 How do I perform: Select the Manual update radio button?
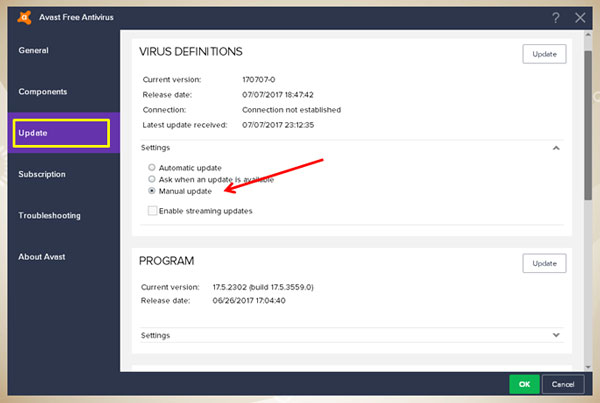152,191
